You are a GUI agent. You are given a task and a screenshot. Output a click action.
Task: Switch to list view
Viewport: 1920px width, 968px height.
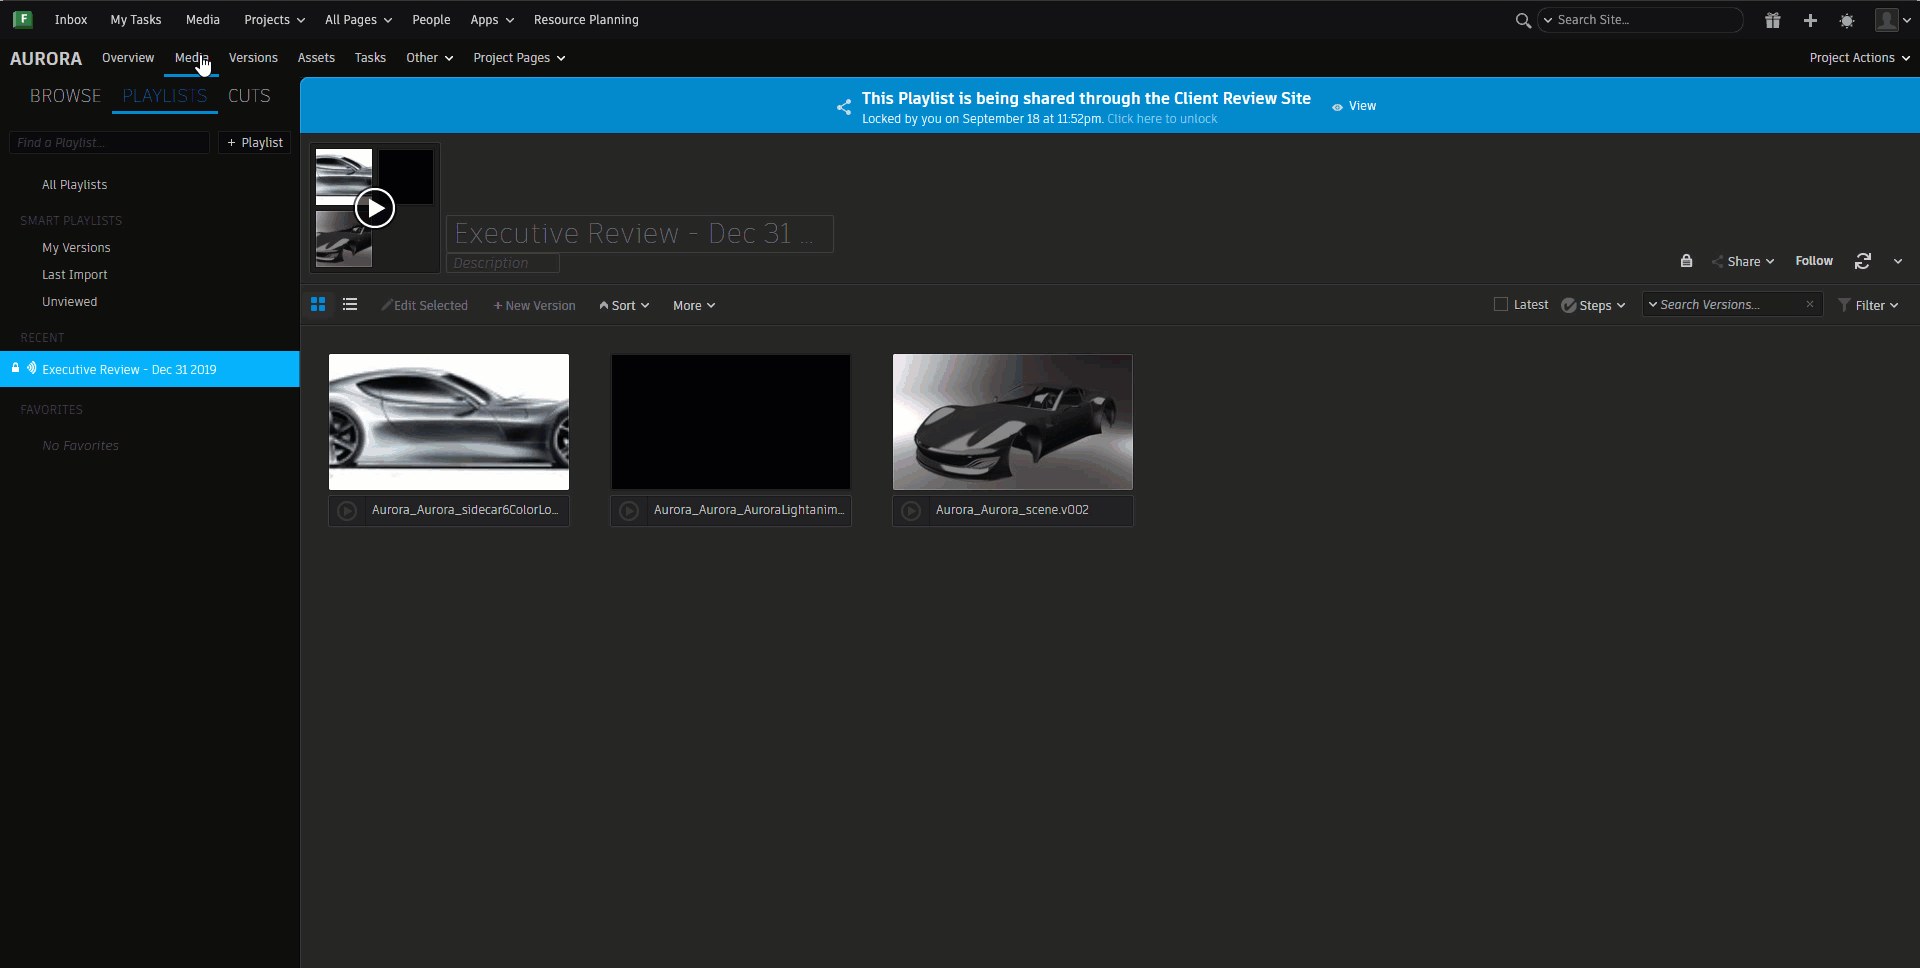coord(350,305)
